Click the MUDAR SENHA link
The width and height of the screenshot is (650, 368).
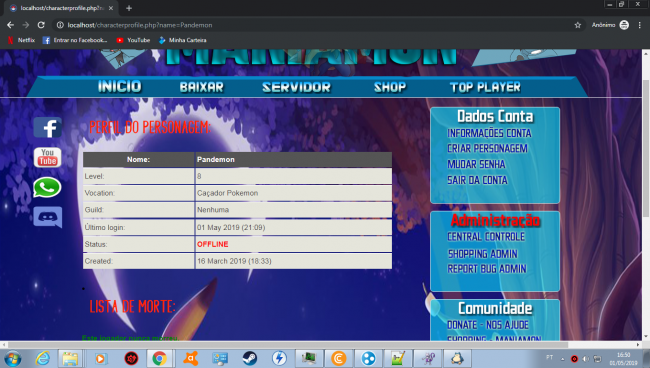(476, 164)
